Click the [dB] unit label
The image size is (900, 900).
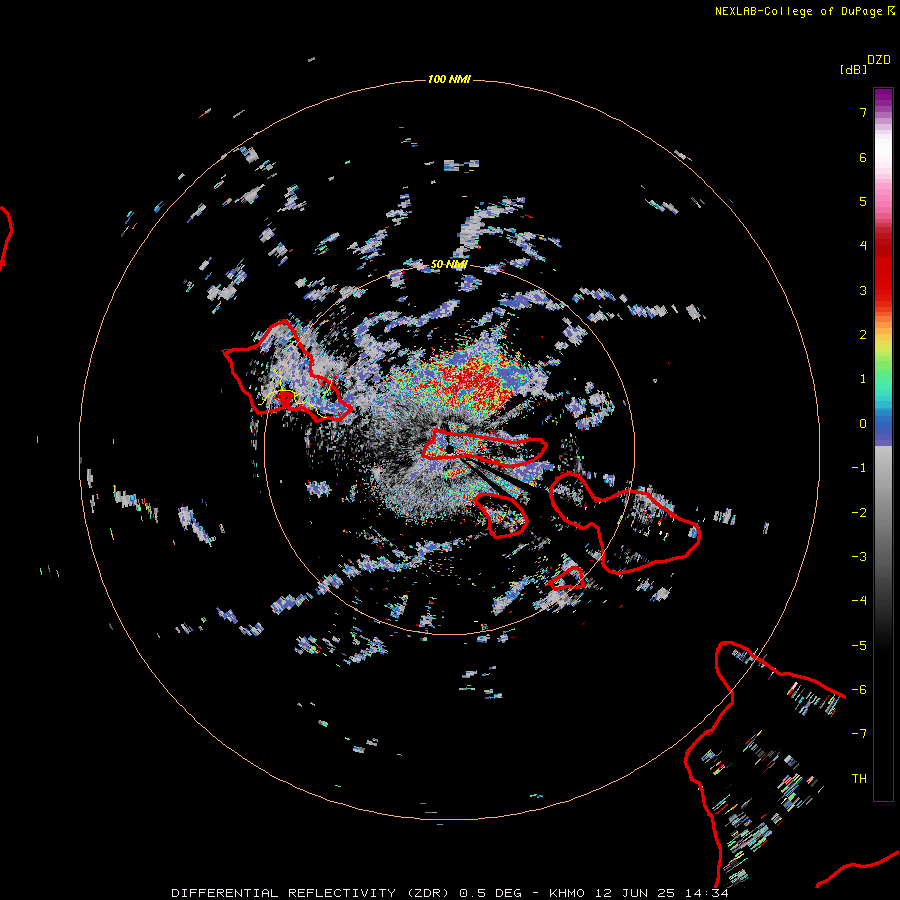point(854,69)
